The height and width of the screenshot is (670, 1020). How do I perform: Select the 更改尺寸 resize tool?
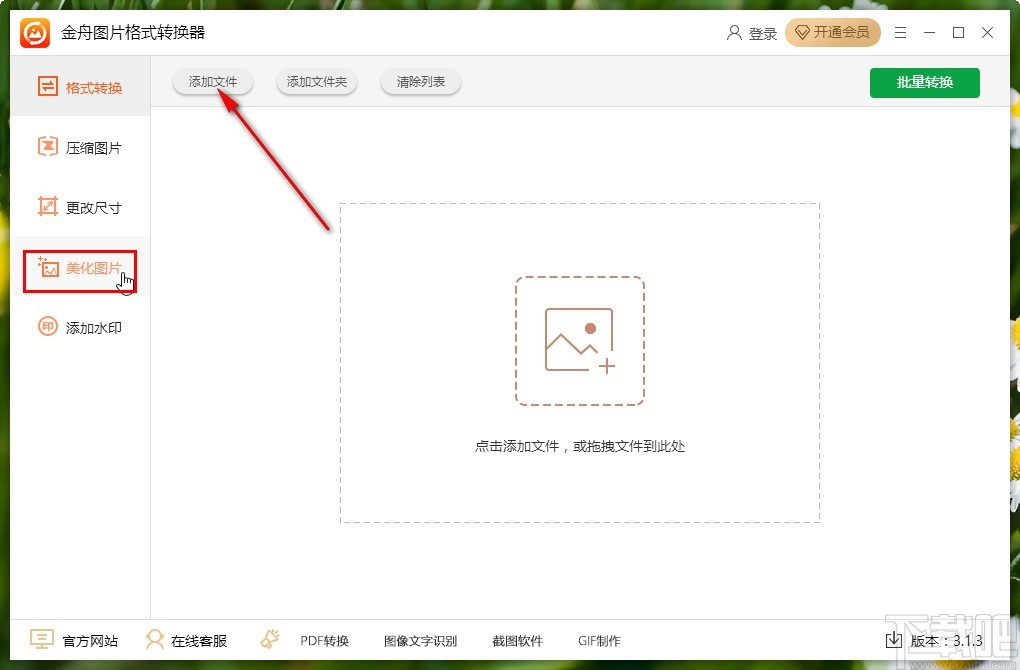point(78,207)
